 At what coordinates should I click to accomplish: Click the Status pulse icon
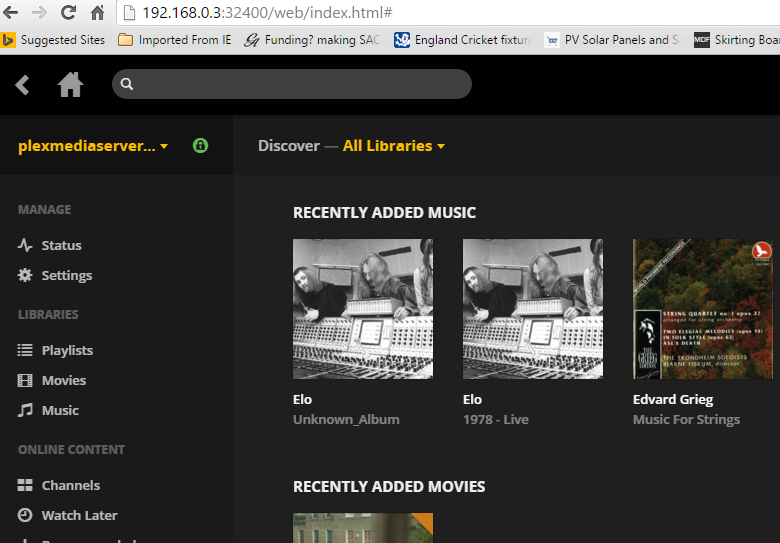pos(25,245)
